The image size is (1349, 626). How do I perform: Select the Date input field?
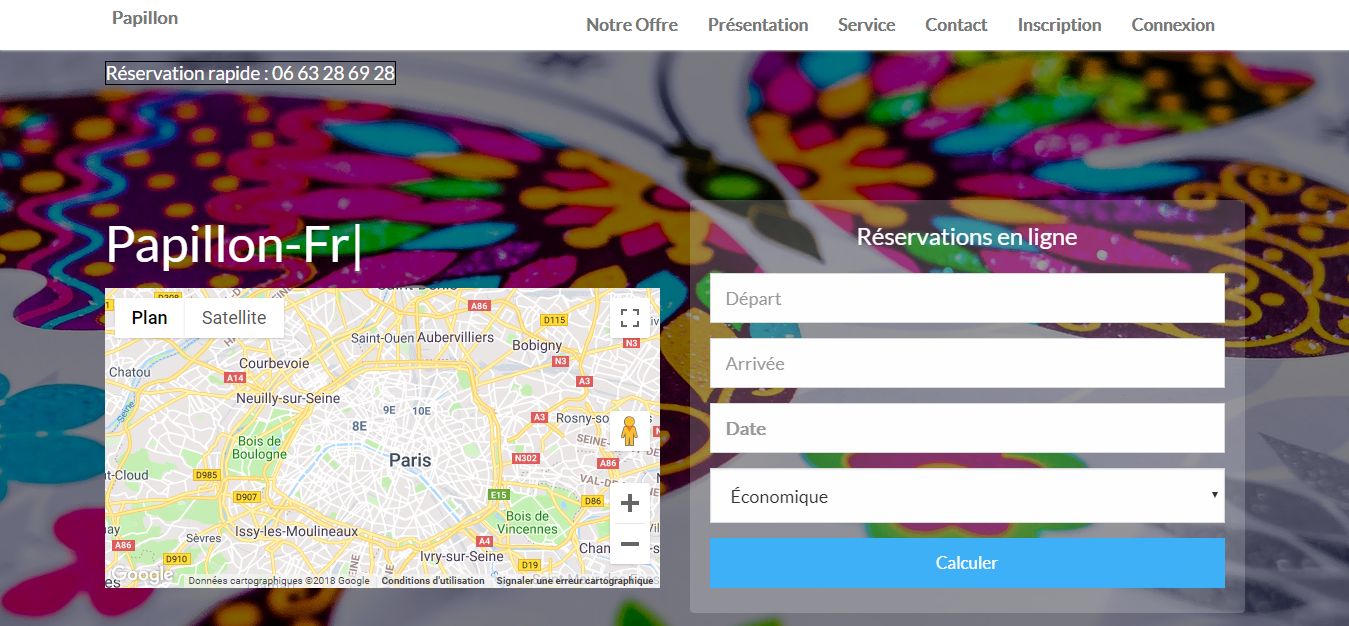[966, 428]
